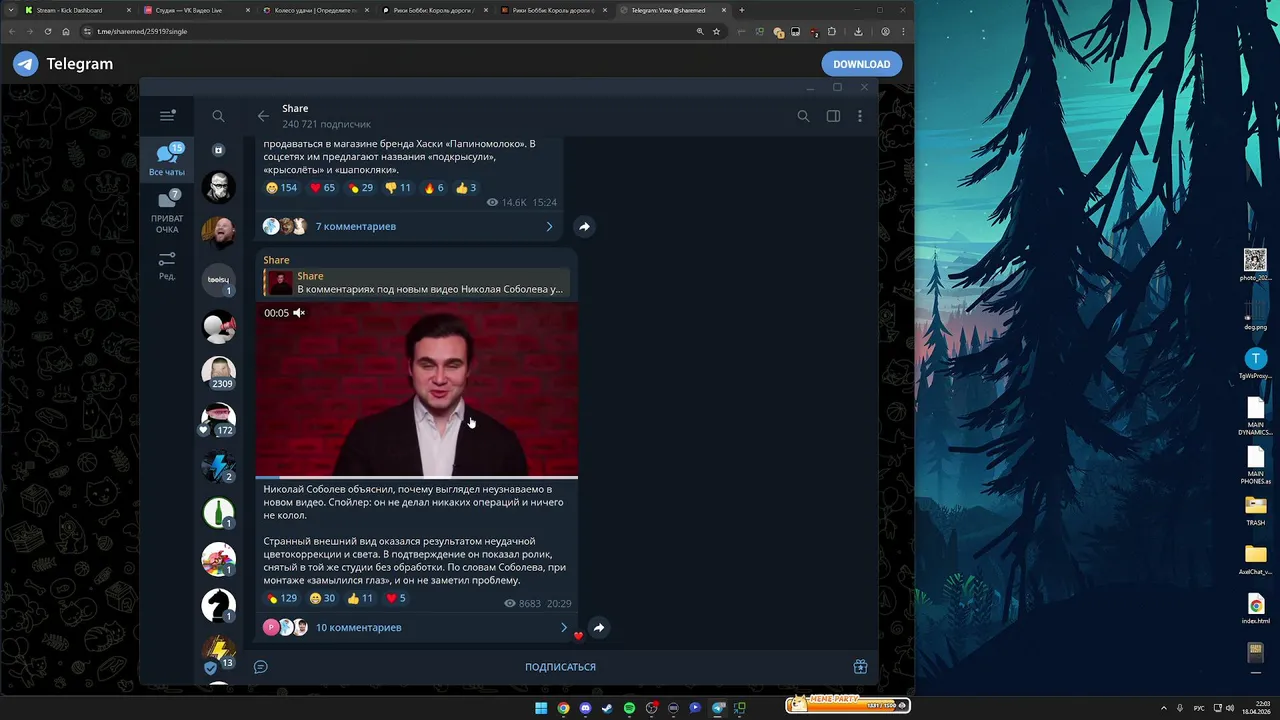Click the grinning reaction with 30
This screenshot has width=1280, height=720.
(322, 598)
